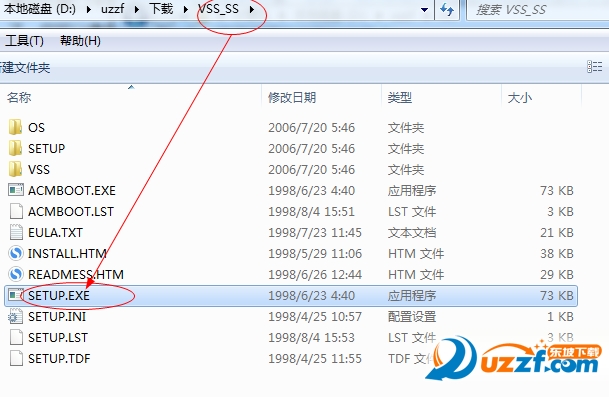Viewport: 609px width, 397px height.
Task: Click the SETUP.EXE application icon
Action: coord(16,295)
